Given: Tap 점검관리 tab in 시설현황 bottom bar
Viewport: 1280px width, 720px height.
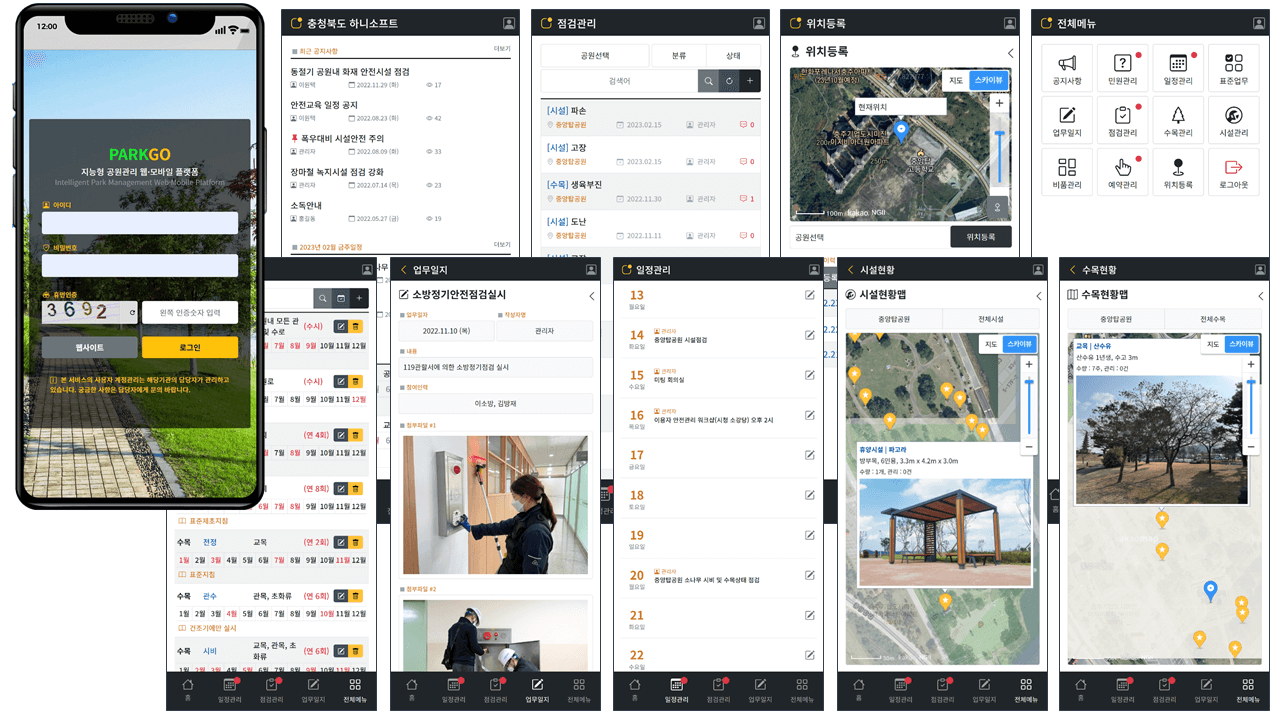Looking at the screenshot, I should (941, 690).
